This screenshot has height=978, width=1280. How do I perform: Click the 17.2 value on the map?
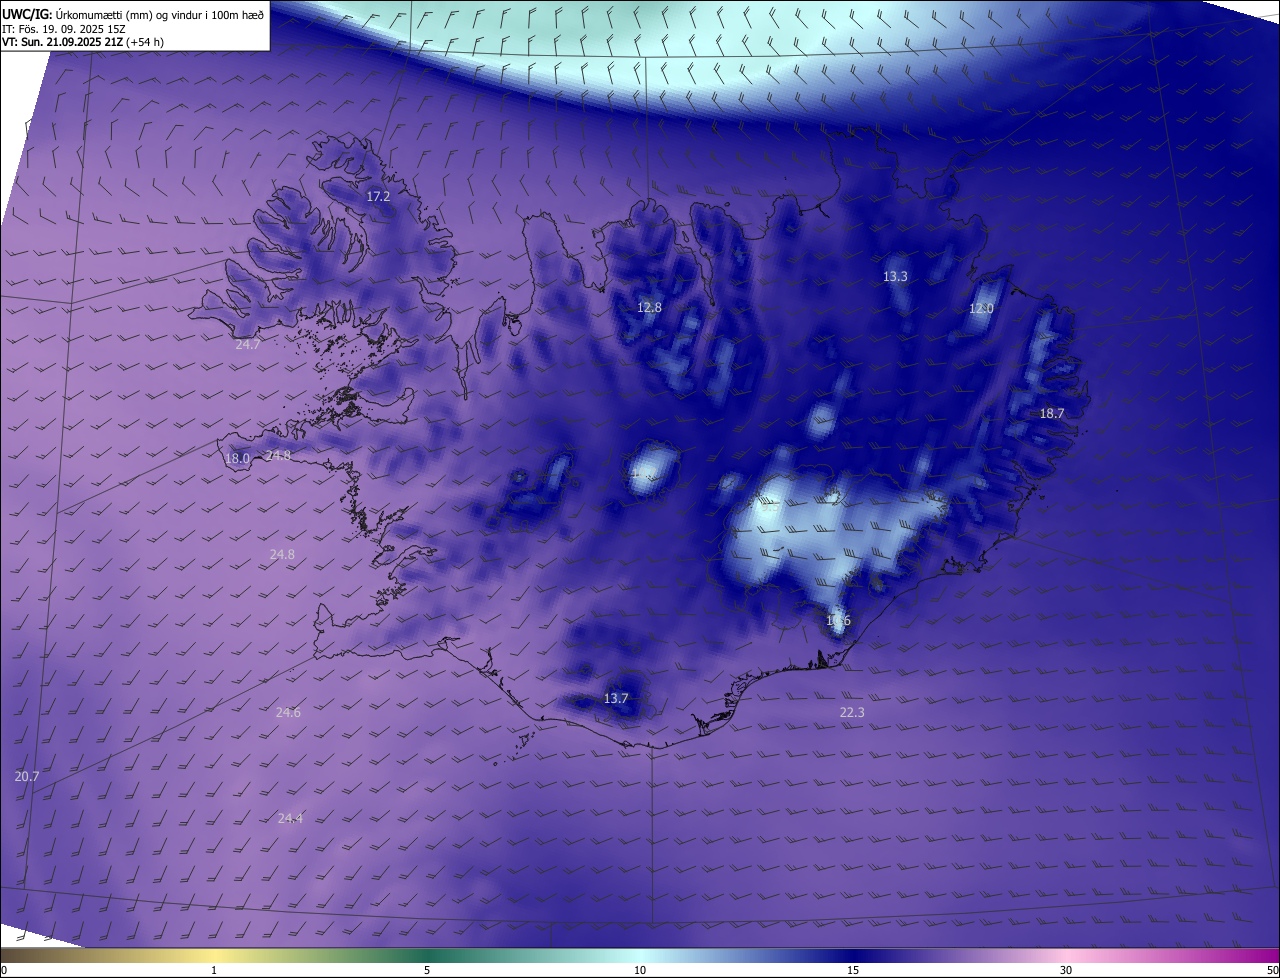pos(378,197)
